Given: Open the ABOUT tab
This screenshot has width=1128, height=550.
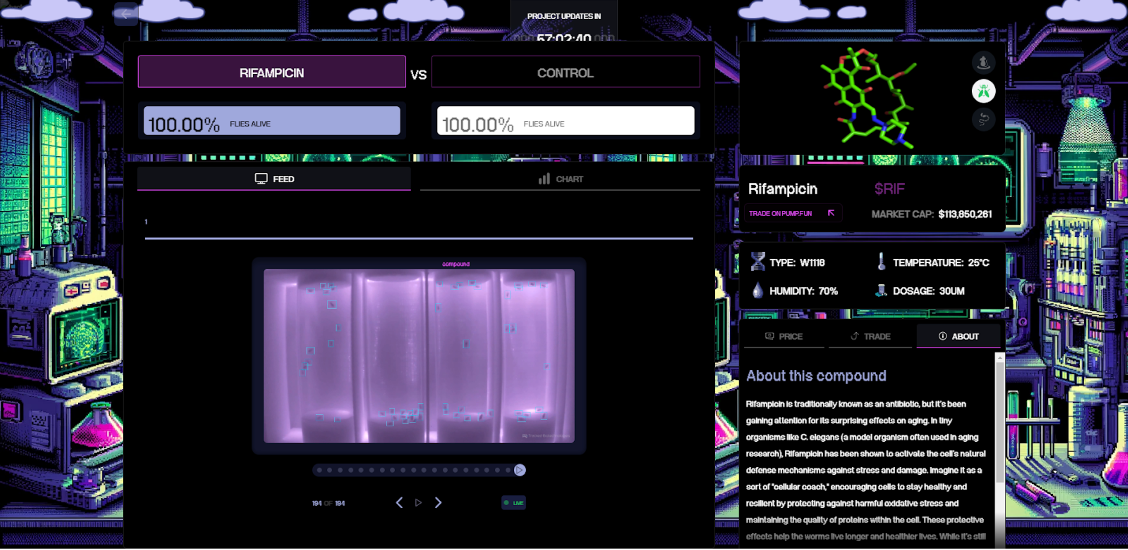Looking at the screenshot, I should [x=958, y=336].
